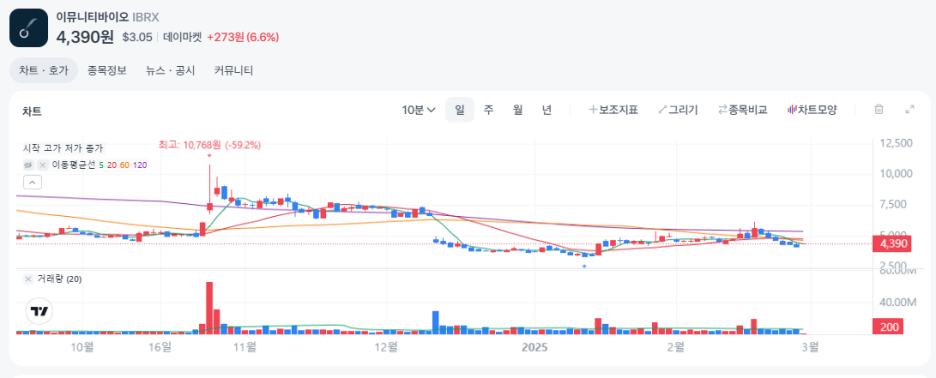This screenshot has width=936, height=378.
Task: Add an indicator with 보조지표
Action: [x=614, y=110]
